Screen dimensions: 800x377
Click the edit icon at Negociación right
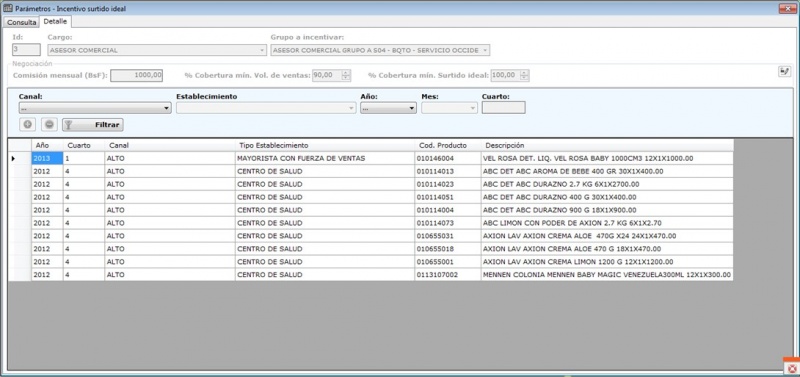click(x=784, y=72)
